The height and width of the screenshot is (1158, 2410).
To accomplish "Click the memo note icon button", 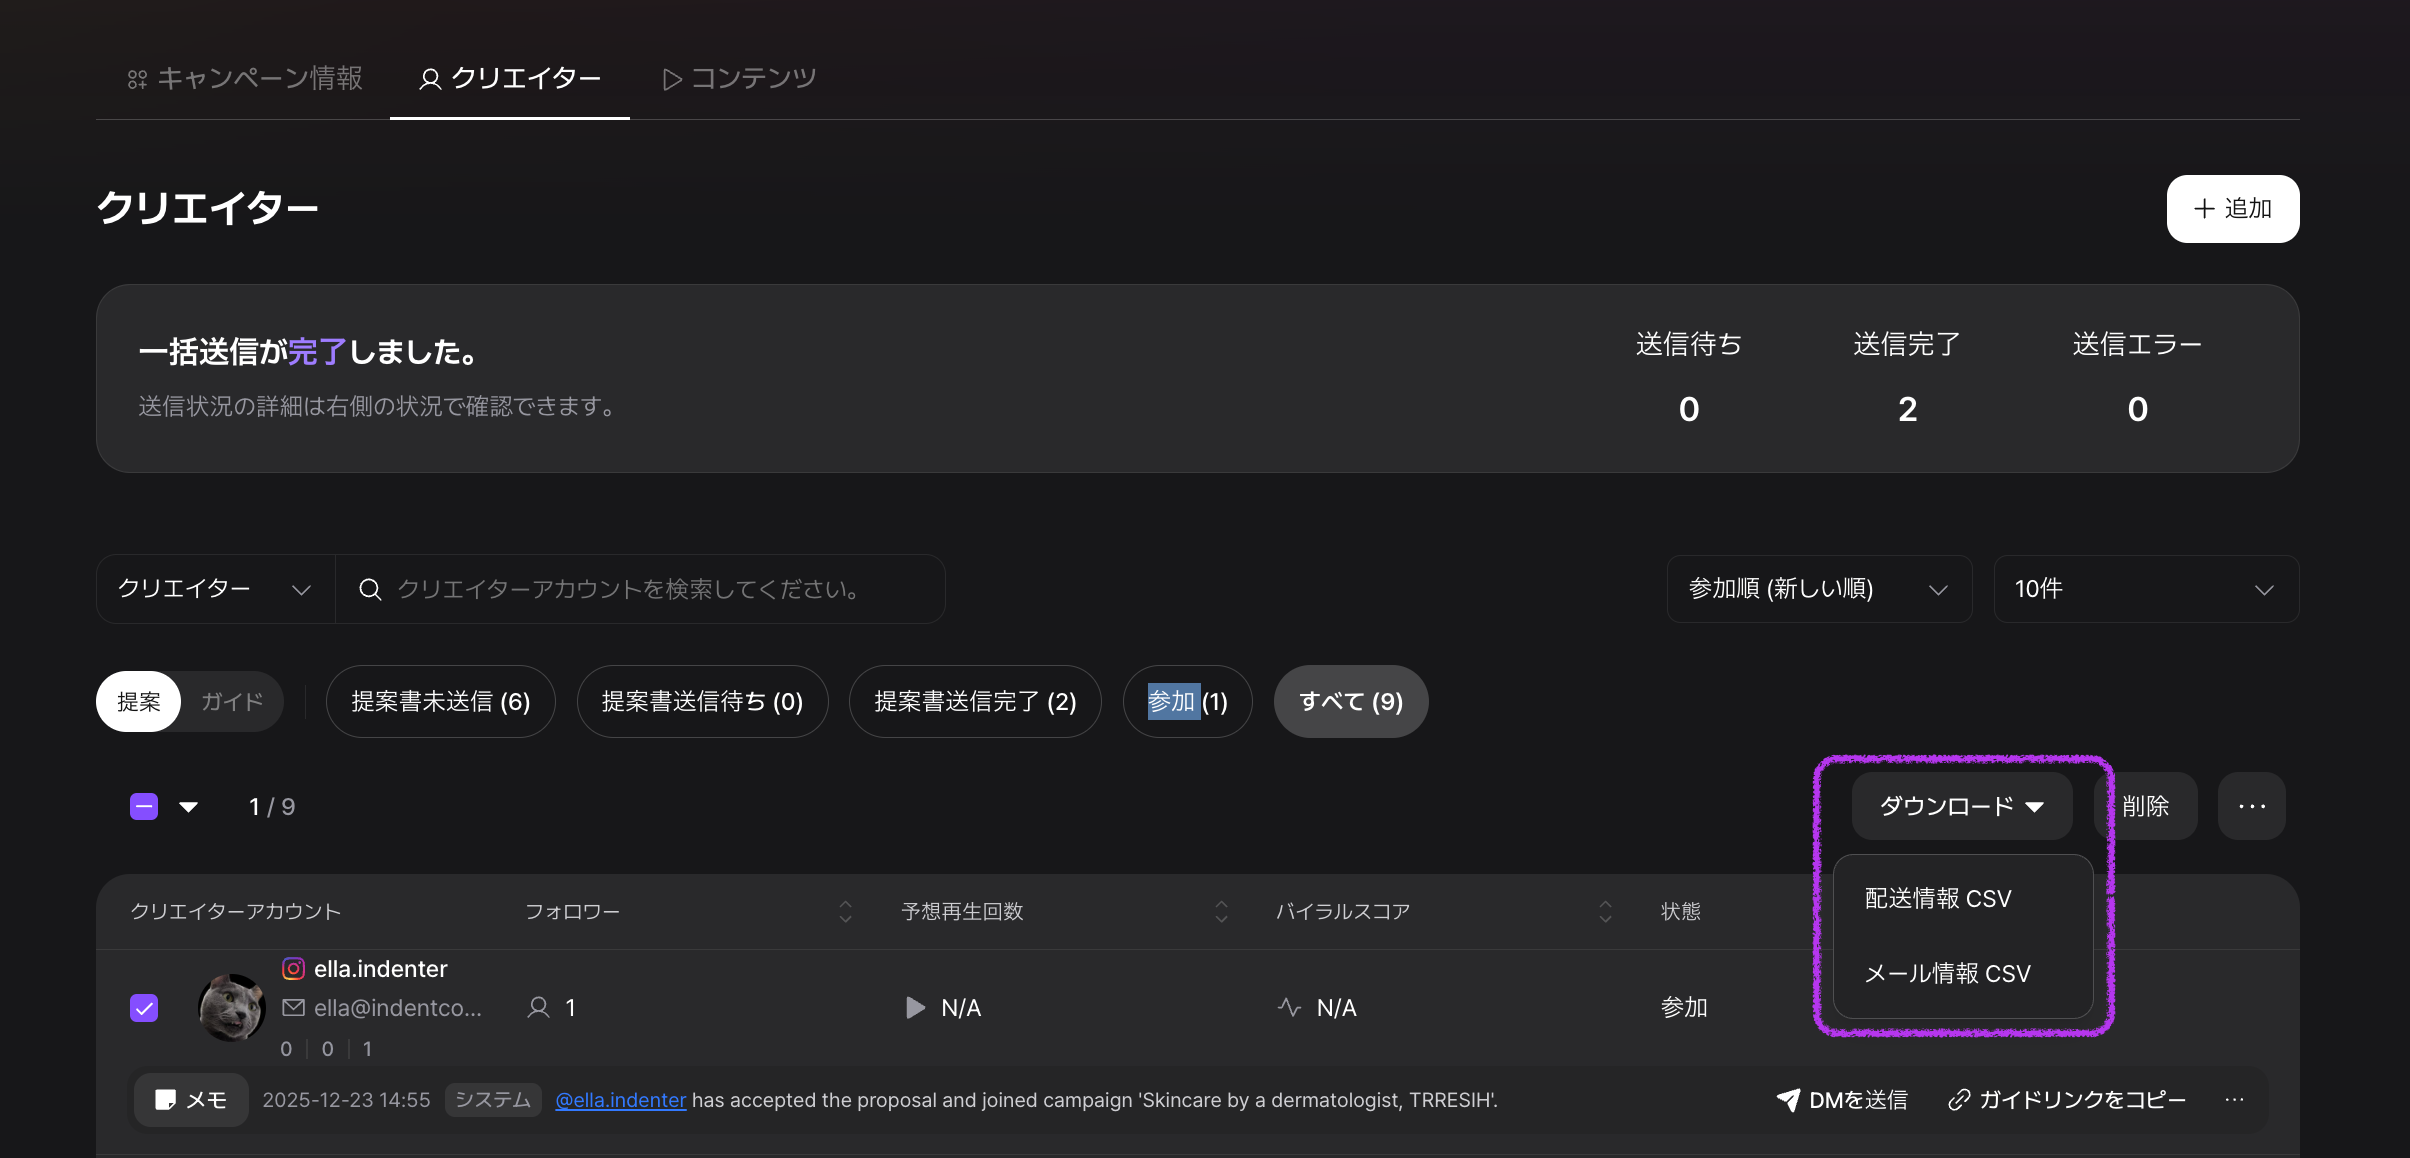I will tap(190, 1100).
